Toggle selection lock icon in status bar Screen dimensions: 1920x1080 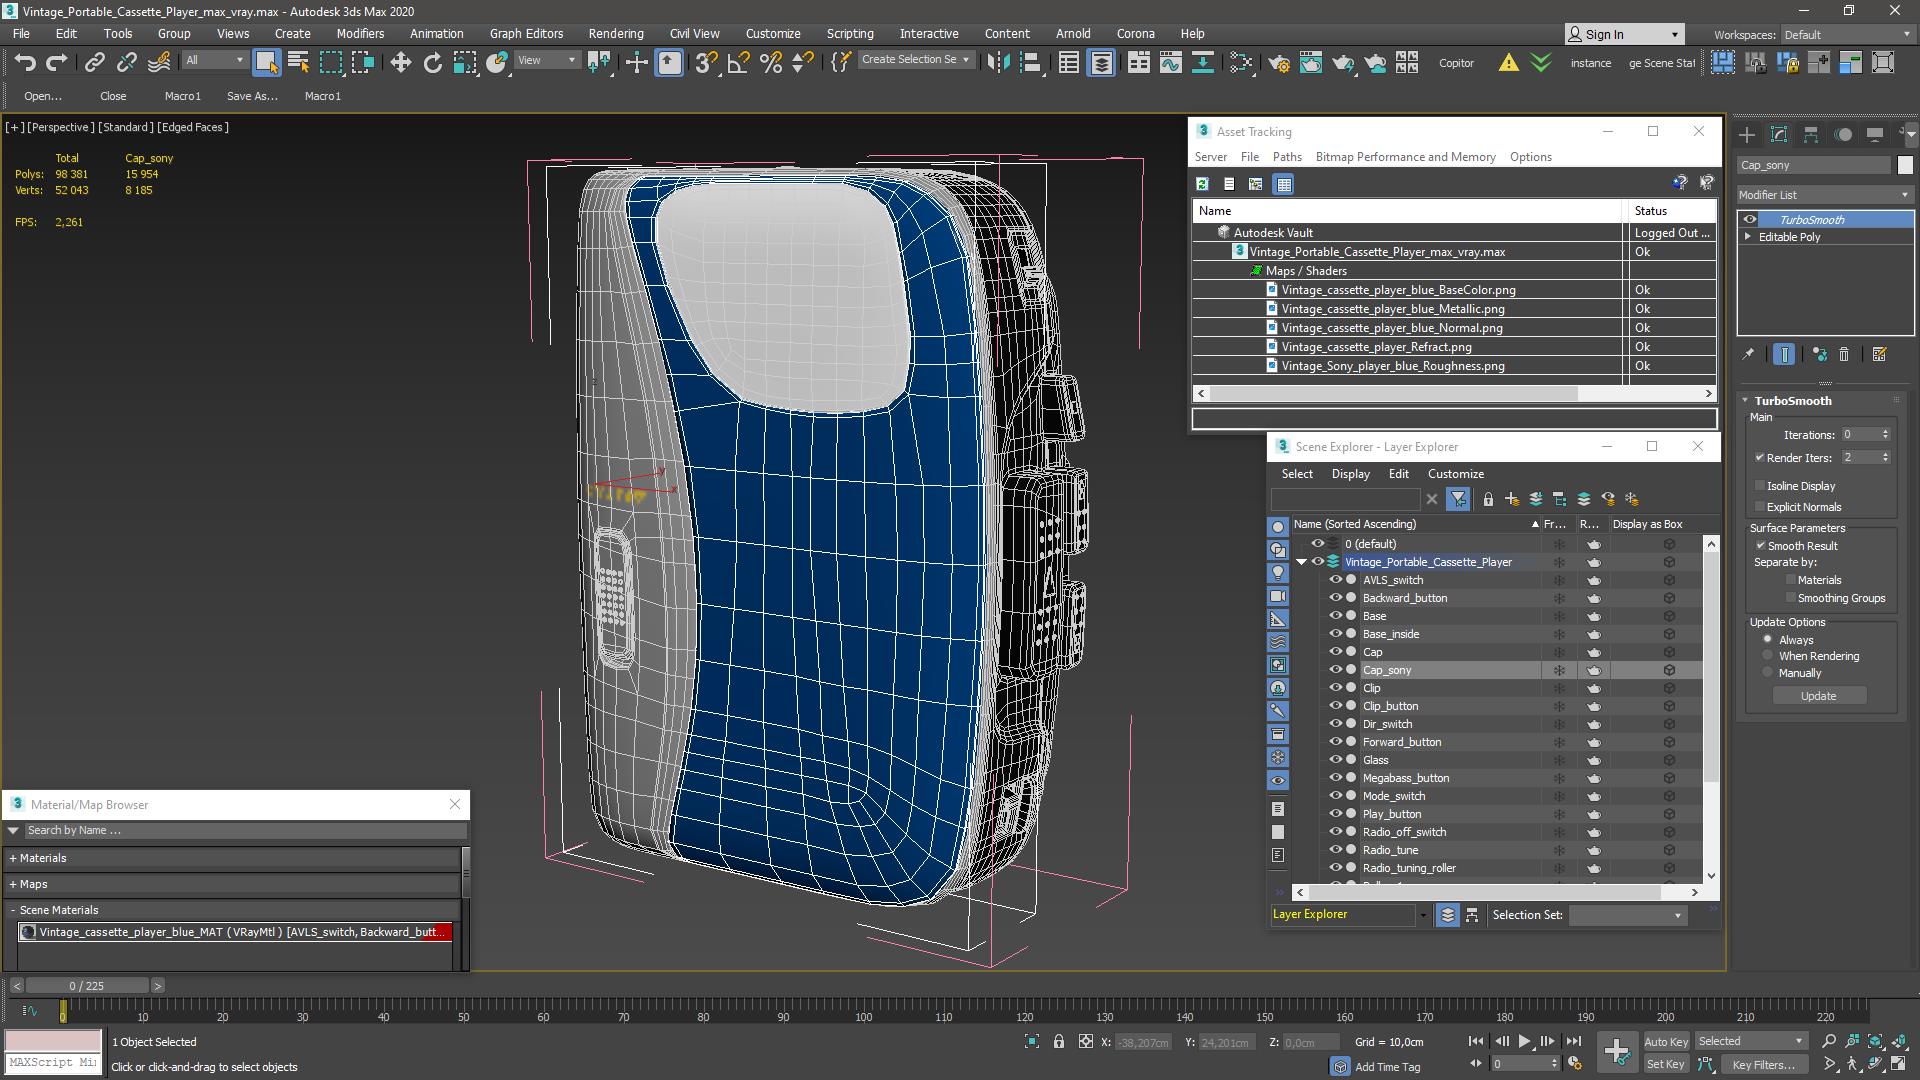[x=1059, y=1042]
